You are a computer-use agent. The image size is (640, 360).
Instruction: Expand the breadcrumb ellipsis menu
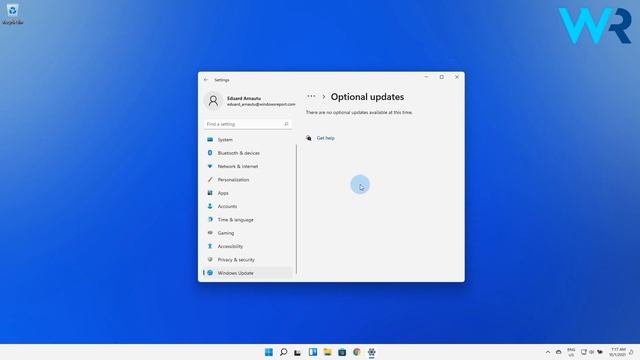(x=311, y=96)
